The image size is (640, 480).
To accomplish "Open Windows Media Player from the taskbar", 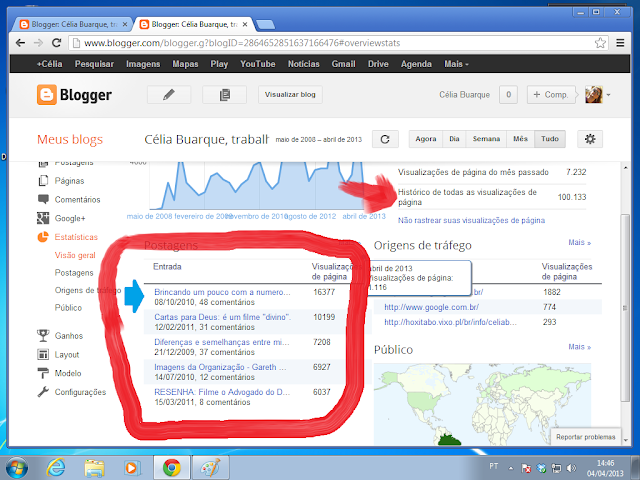I will (133, 468).
